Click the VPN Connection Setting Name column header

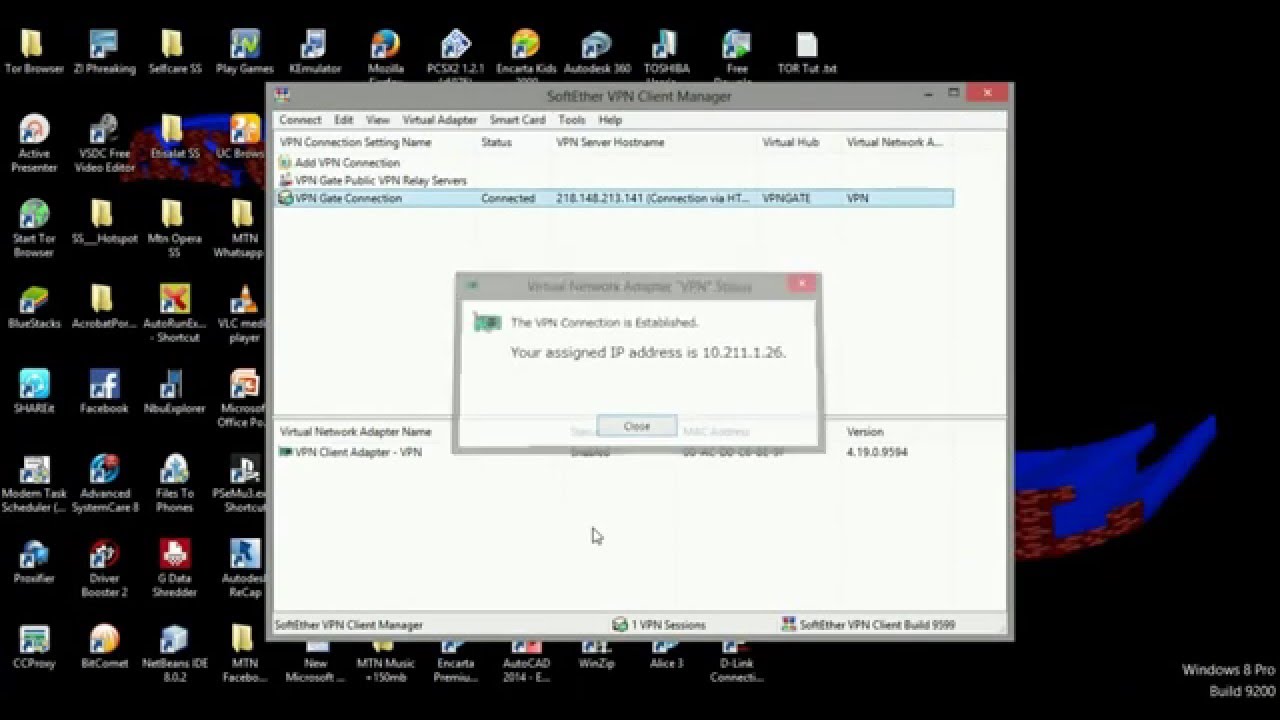point(356,143)
